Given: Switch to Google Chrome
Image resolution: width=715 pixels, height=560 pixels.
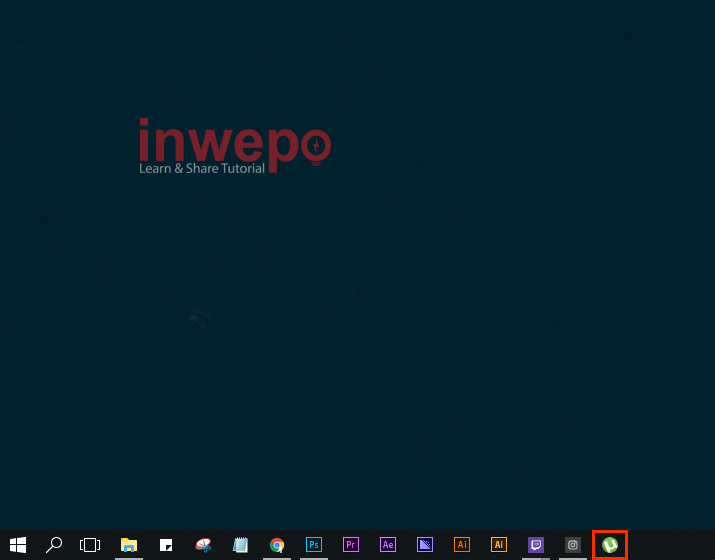Looking at the screenshot, I should tap(277, 545).
